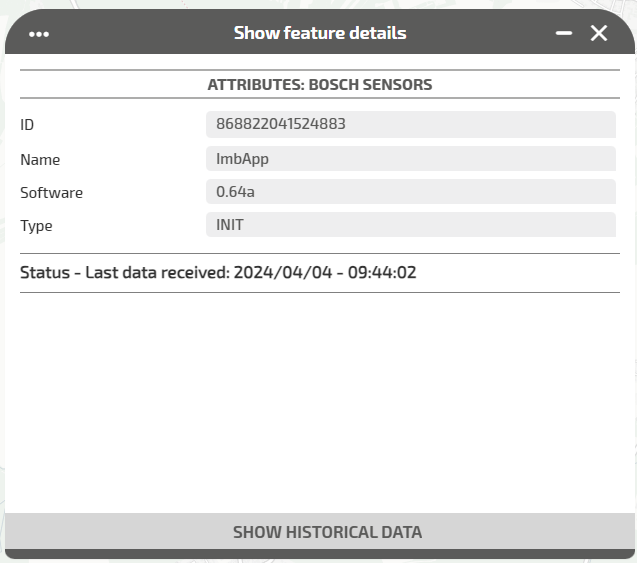Click the empty white area below Status
This screenshot has height=563, width=637.
(x=320, y=400)
